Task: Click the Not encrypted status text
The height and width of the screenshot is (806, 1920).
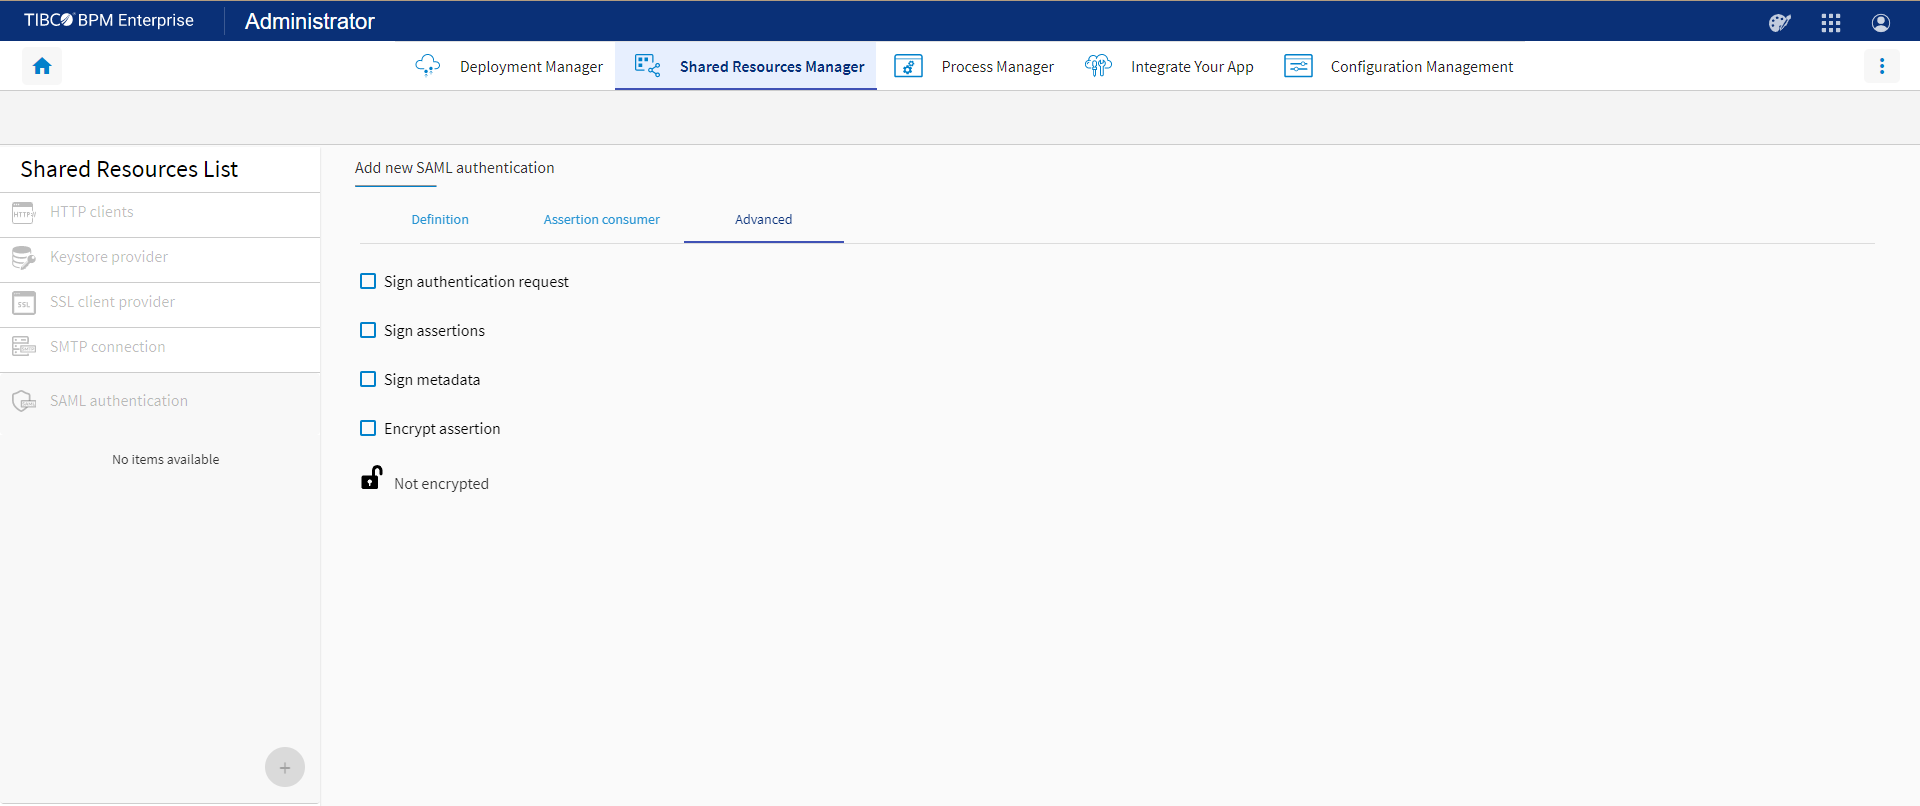Action: pos(441,484)
